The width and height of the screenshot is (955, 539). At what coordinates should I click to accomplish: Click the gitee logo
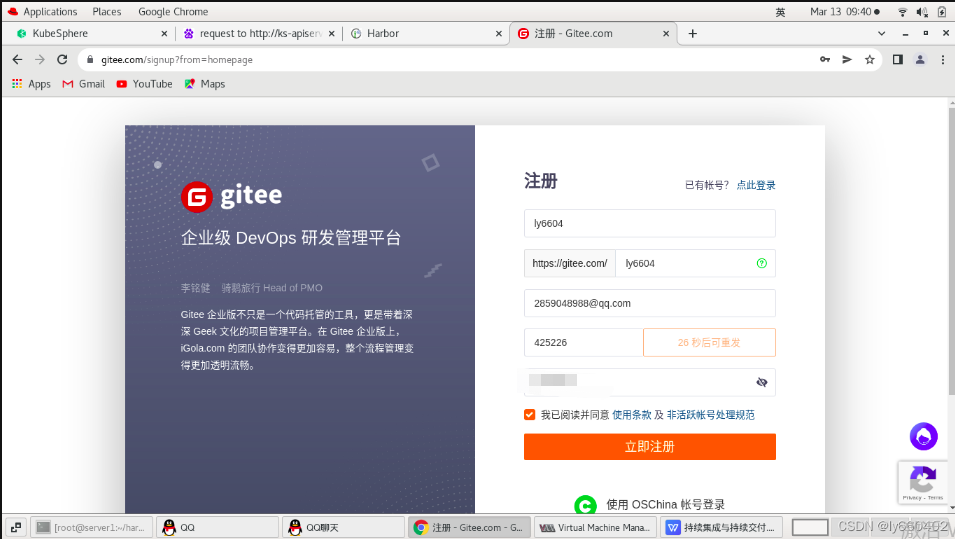coord(231,196)
